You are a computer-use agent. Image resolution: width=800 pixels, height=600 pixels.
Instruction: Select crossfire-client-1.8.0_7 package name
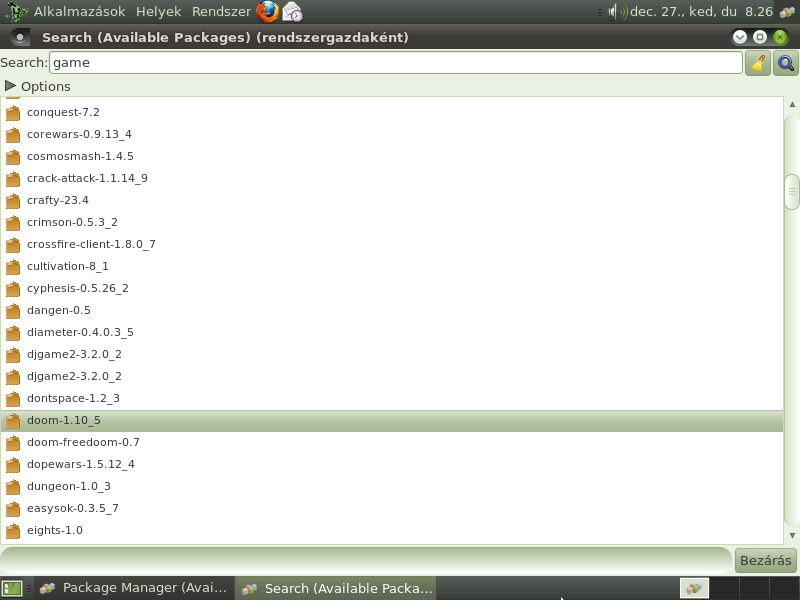91,244
